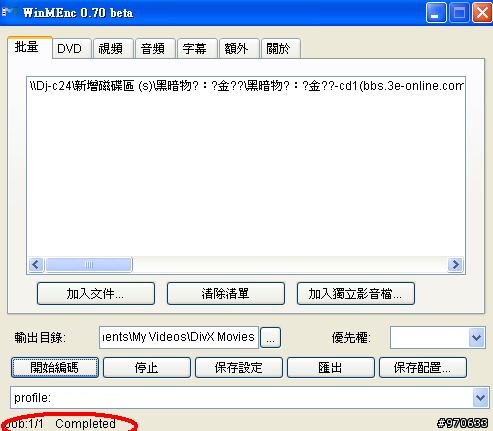Select the queued file entry starting with \\Dj-c24

(x=246, y=86)
